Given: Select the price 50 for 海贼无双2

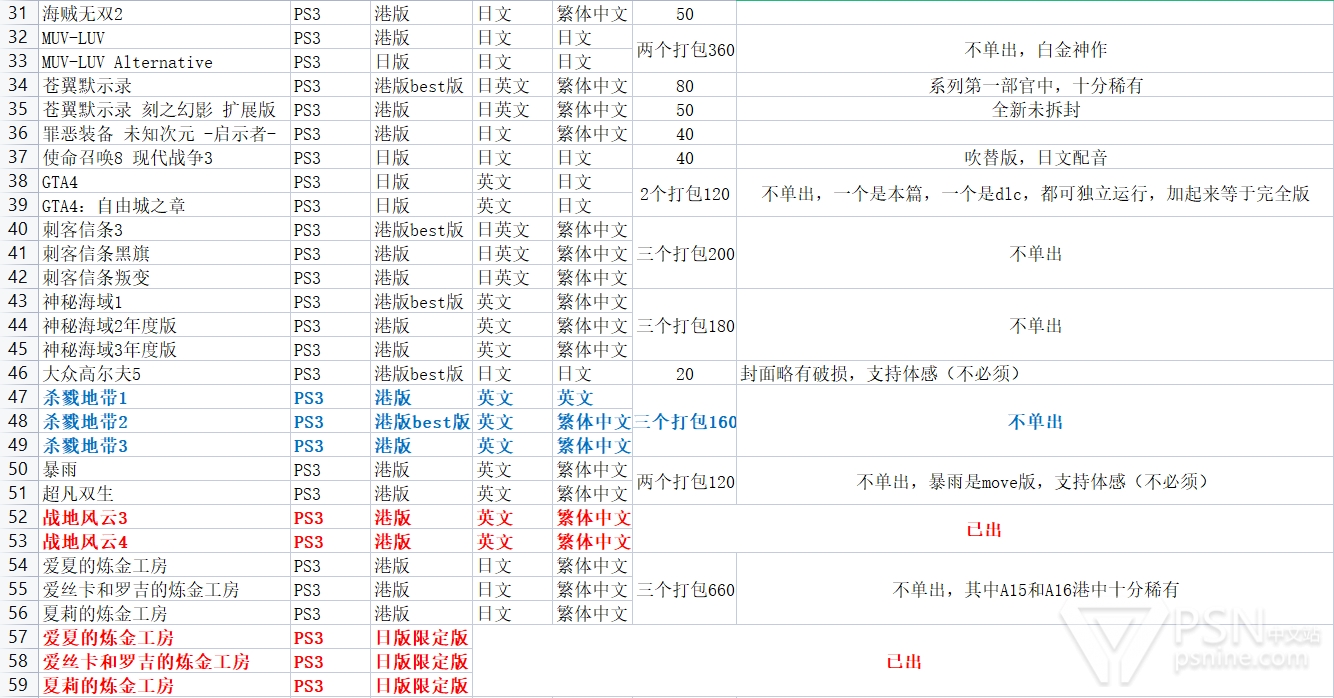Looking at the screenshot, I should [685, 14].
